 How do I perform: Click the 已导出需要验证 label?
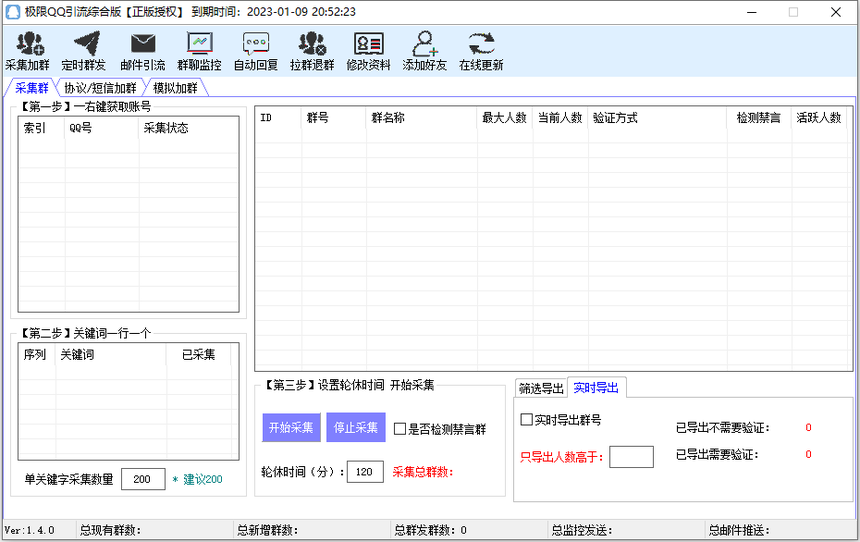[717, 455]
